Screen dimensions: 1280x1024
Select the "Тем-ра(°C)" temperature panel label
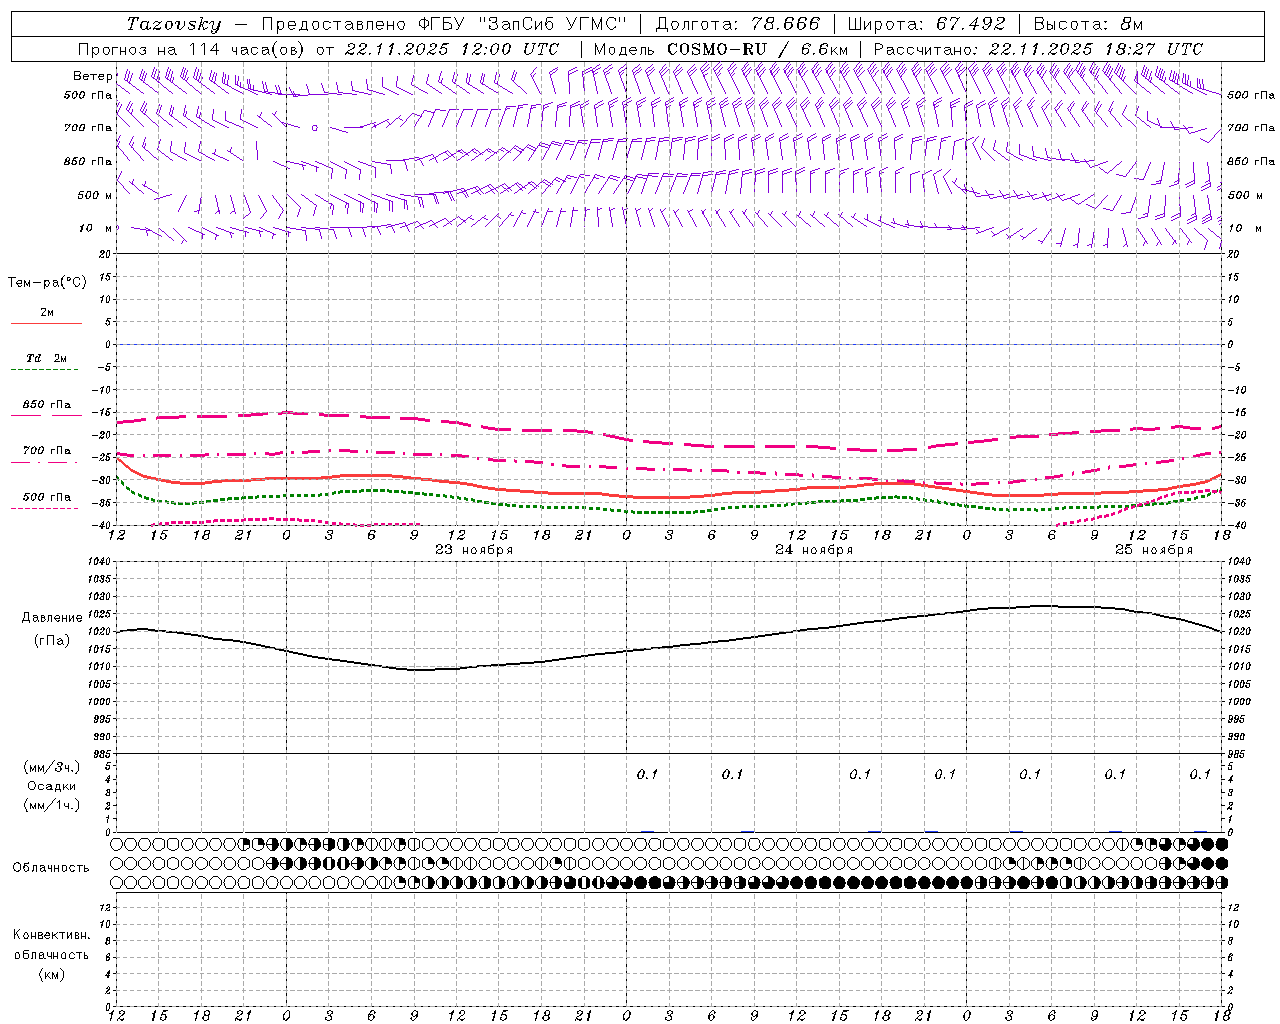(x=47, y=283)
